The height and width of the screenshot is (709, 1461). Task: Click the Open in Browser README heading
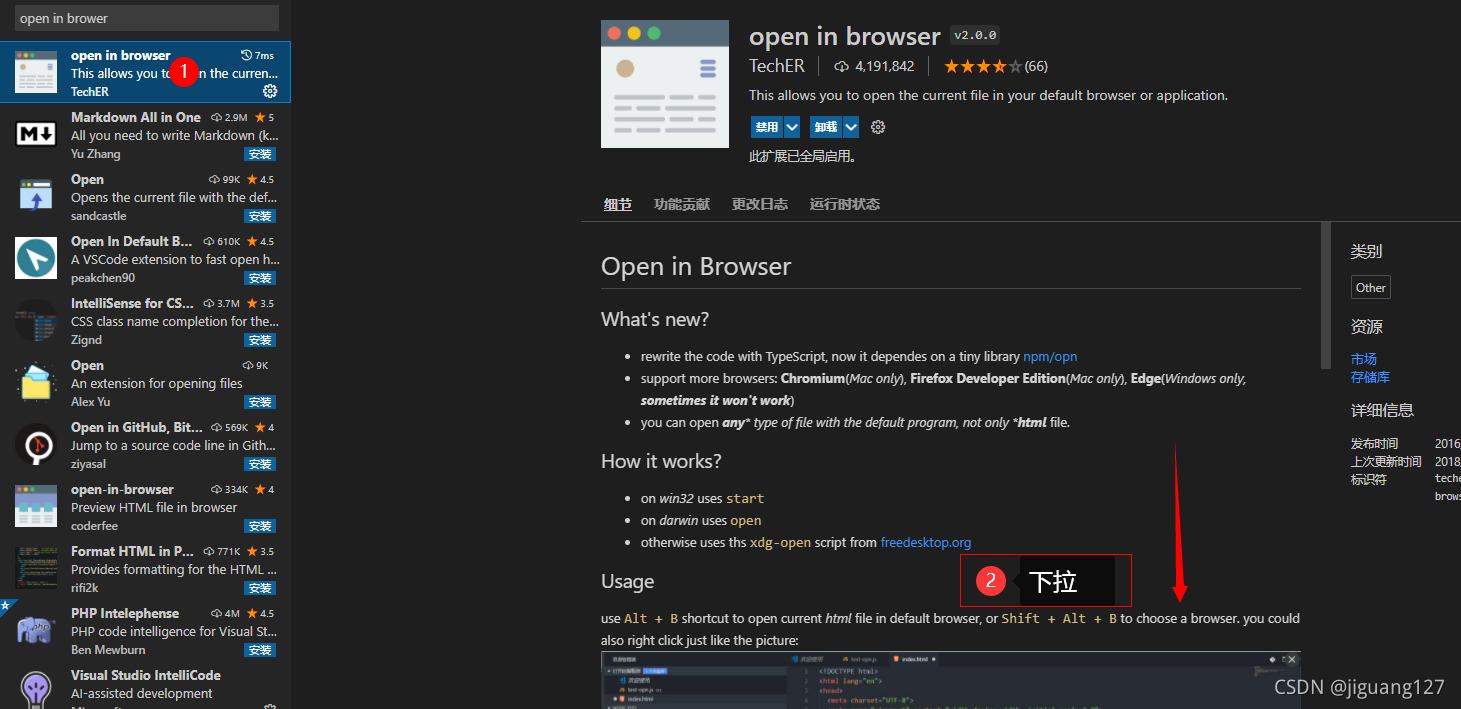[x=696, y=266]
